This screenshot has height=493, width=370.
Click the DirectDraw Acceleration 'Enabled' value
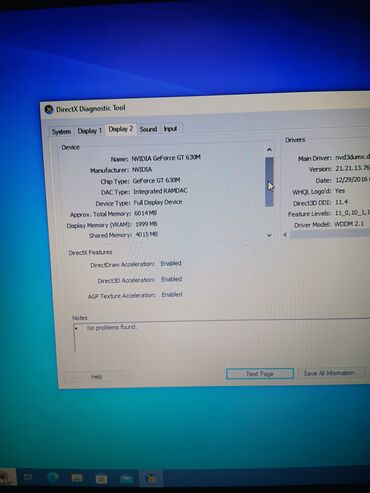point(171,263)
